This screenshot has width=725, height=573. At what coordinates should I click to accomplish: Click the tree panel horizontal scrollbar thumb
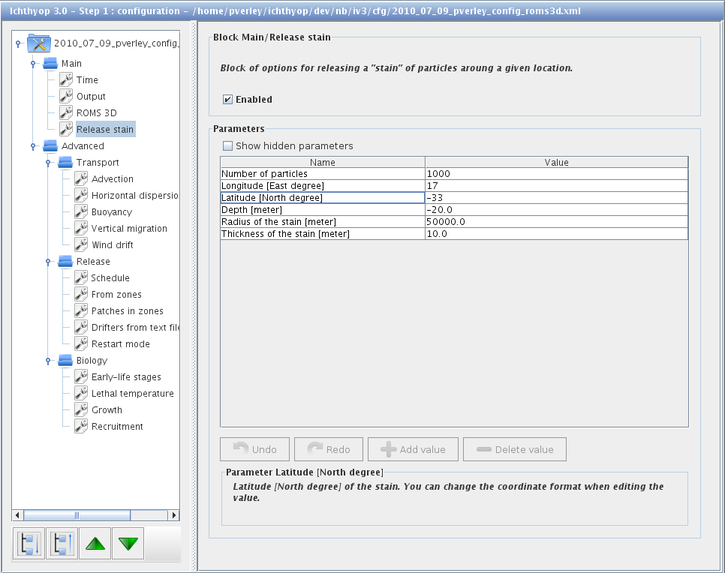click(x=77, y=515)
